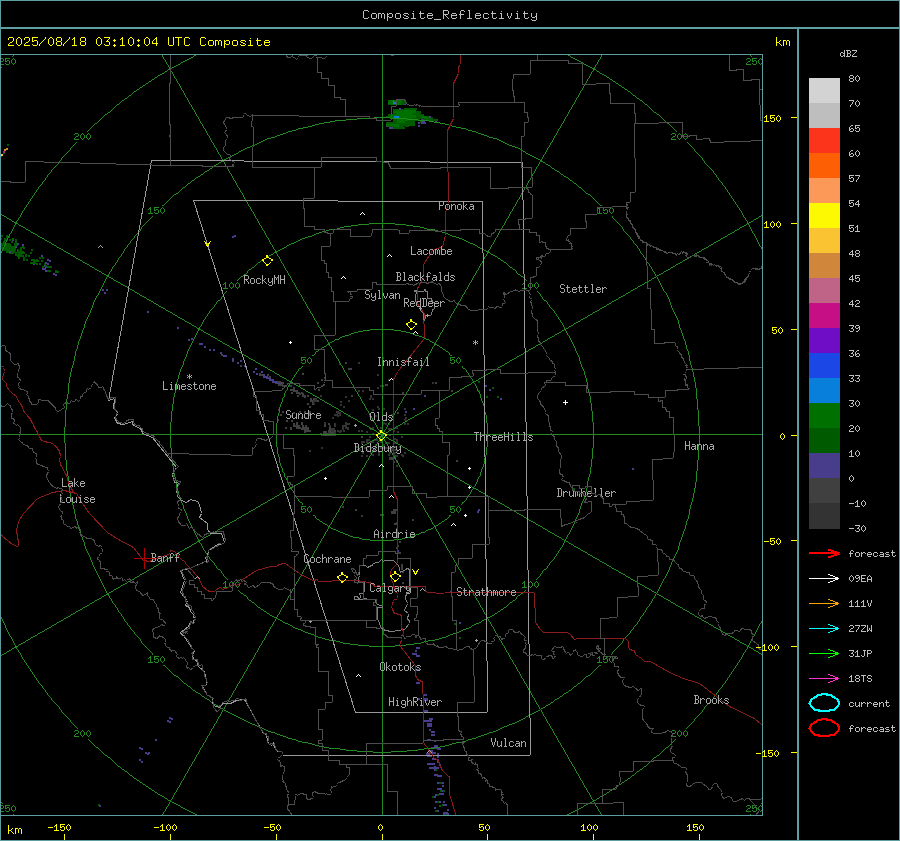The height and width of the screenshot is (841, 900).
Task: Click the white 09EA arrow in legend
Action: tap(824, 579)
